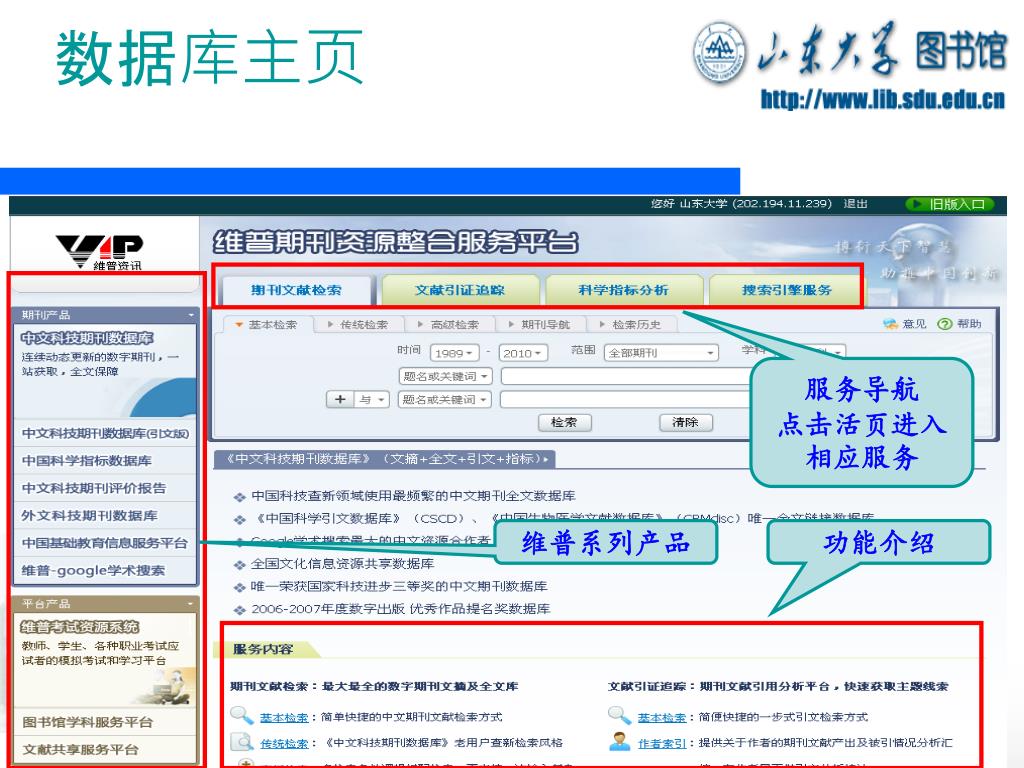Click the green 旧版入口 button

click(950, 204)
